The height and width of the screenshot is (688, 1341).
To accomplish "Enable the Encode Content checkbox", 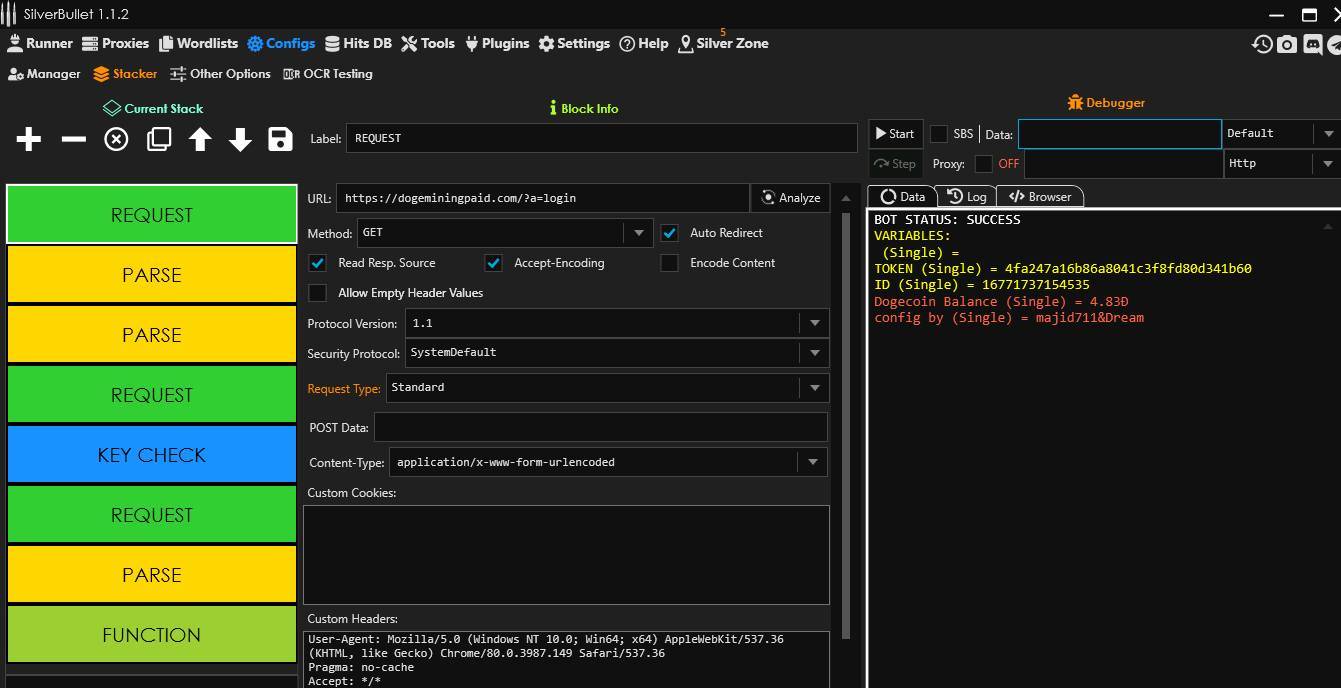I will (670, 263).
